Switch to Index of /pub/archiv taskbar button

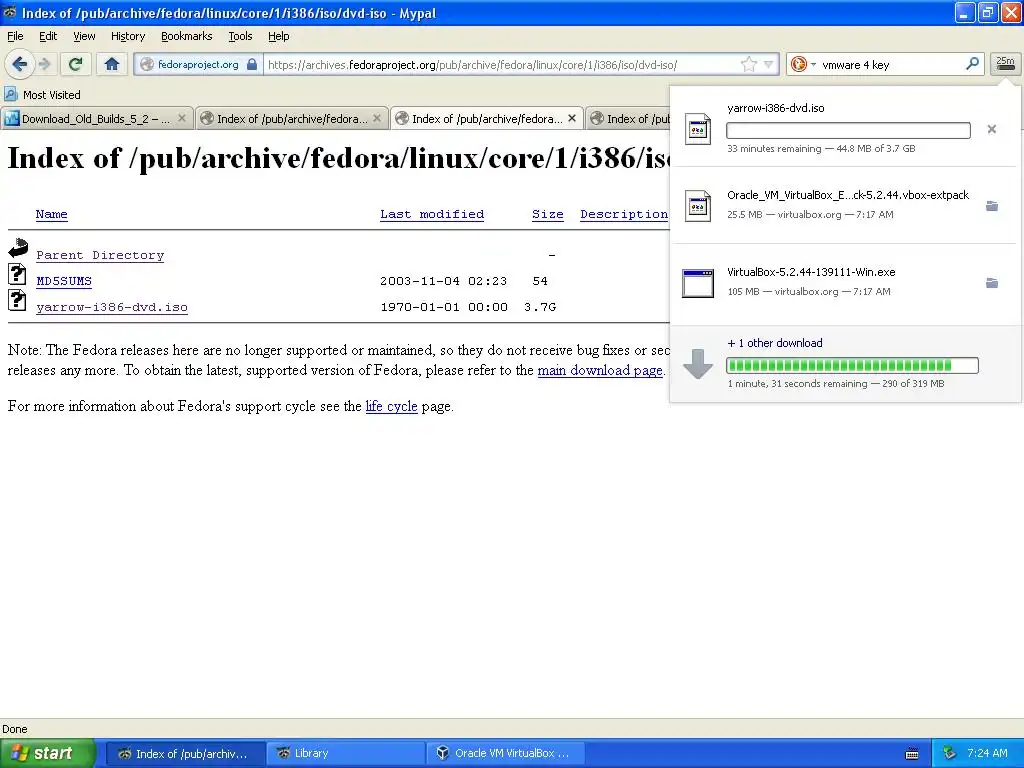tap(185, 753)
